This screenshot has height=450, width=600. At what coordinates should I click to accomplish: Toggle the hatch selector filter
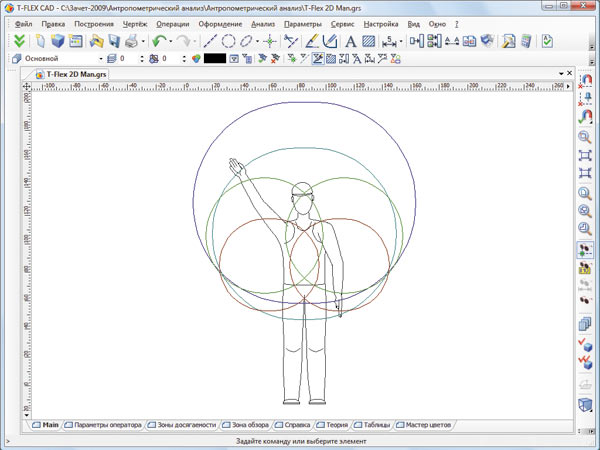pyautogui.click(x=331, y=59)
